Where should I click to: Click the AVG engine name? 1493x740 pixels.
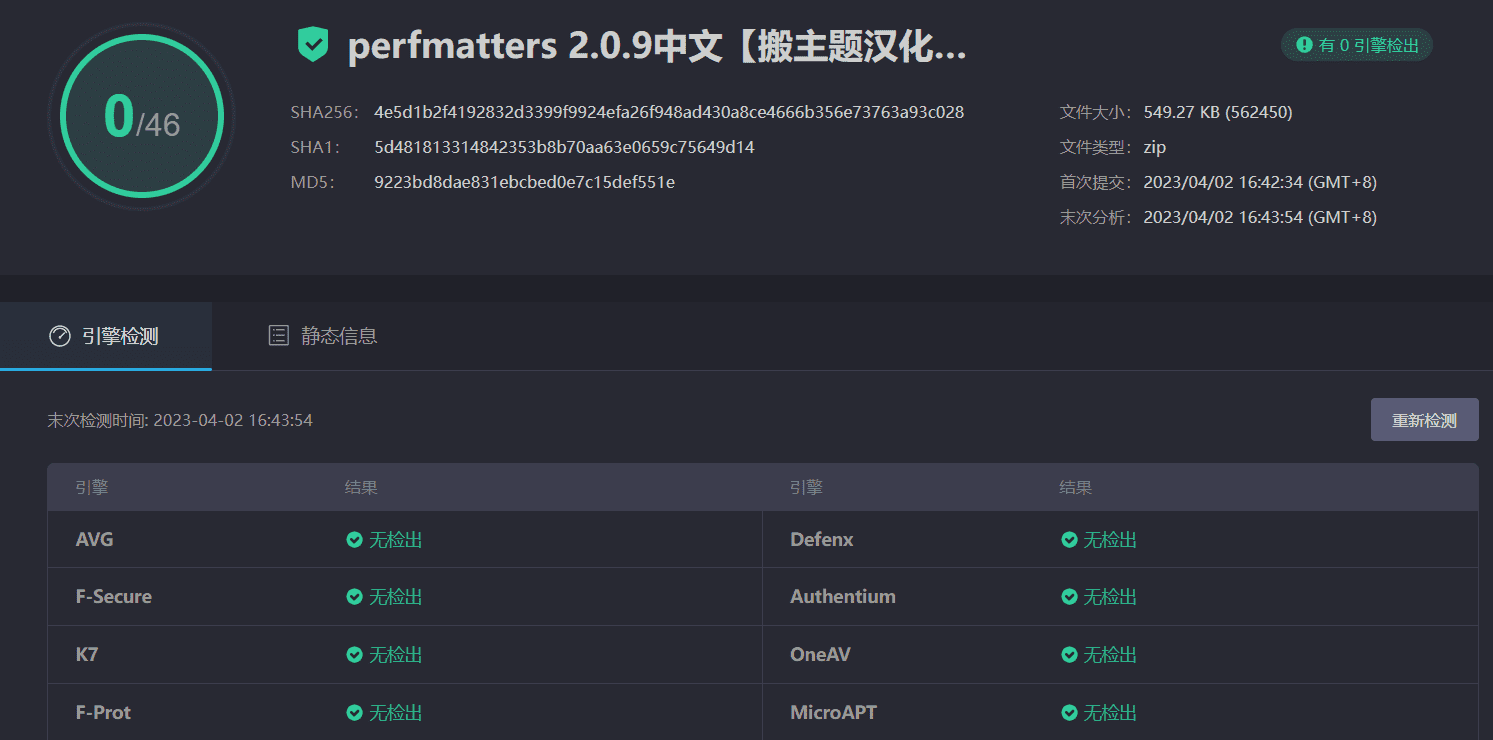[x=95, y=540]
